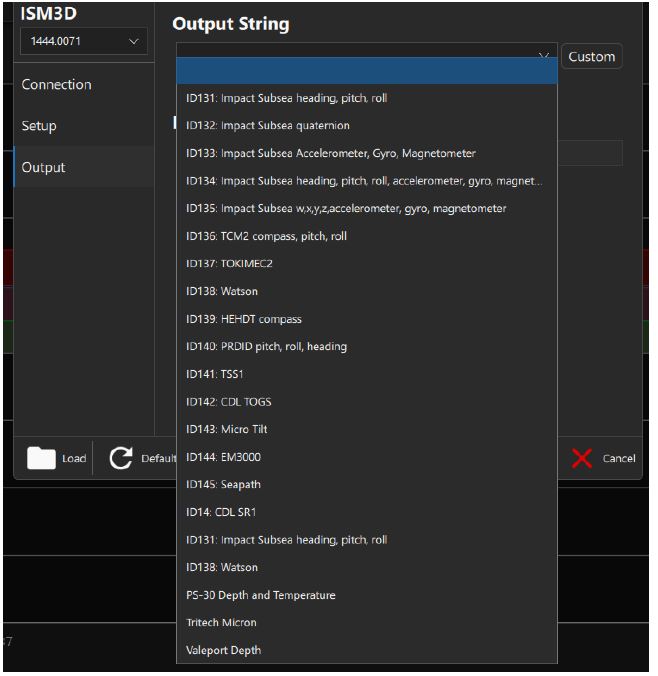Select the blank highlighted dropdown entry
The width and height of the screenshot is (658, 676).
(x=366, y=71)
